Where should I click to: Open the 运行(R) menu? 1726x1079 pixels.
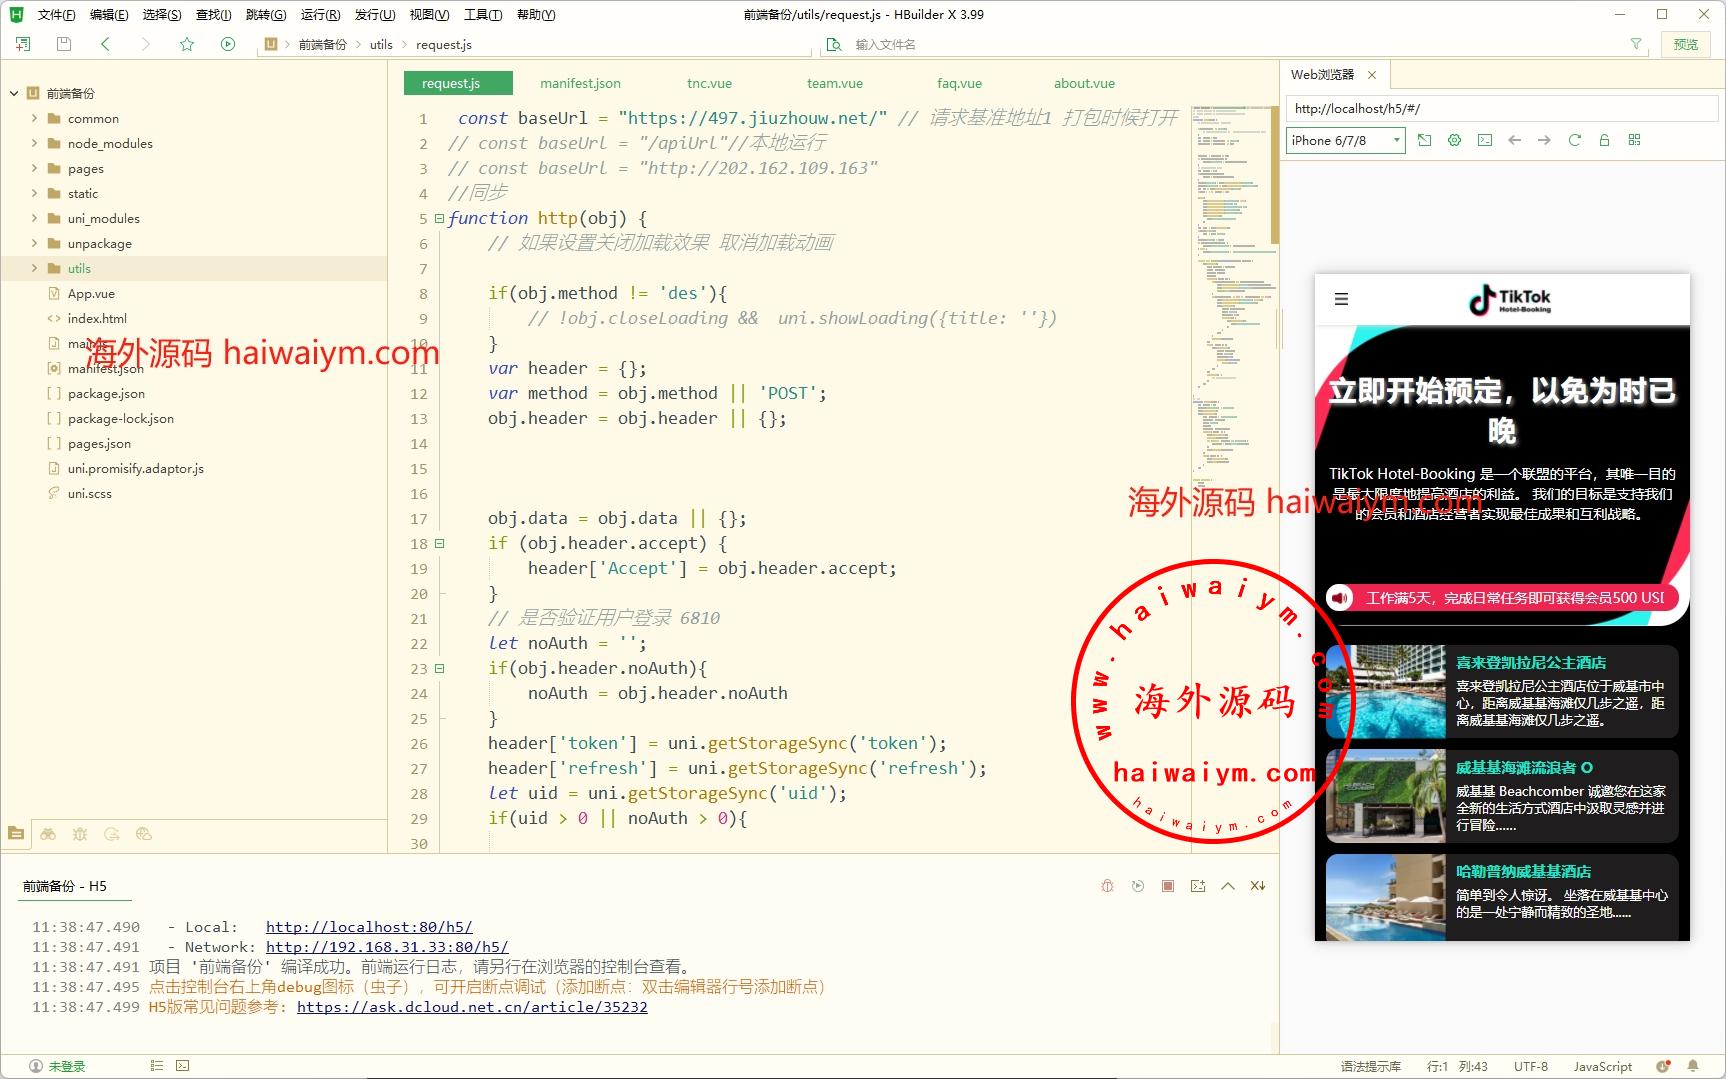320,15
